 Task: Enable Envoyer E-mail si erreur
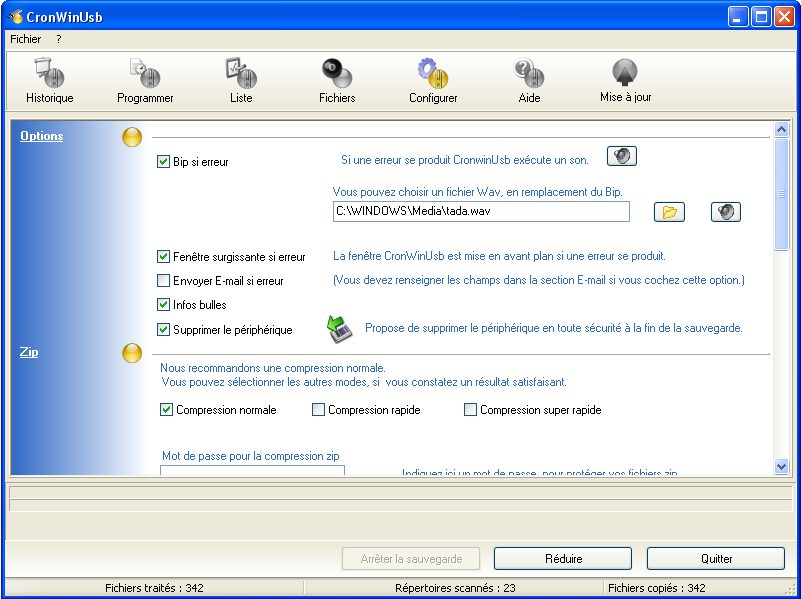tap(163, 280)
